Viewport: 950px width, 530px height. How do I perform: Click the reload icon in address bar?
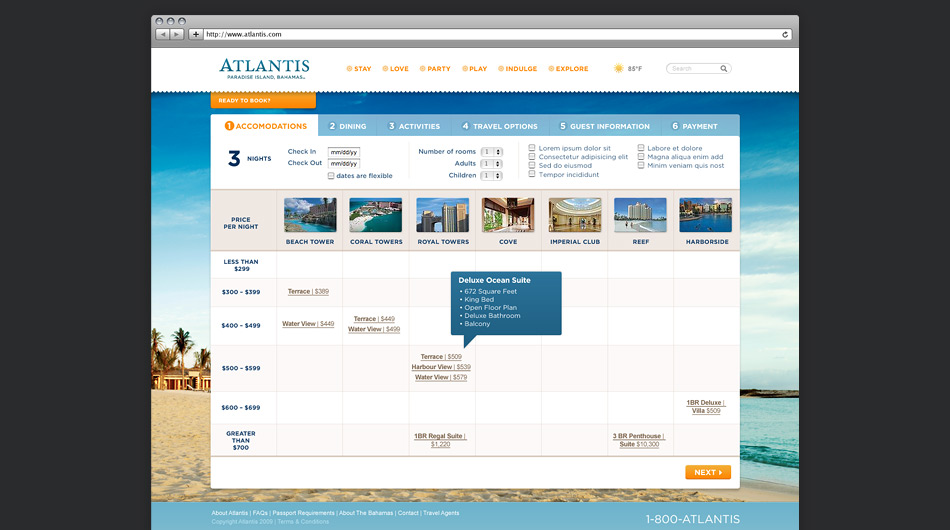point(785,35)
